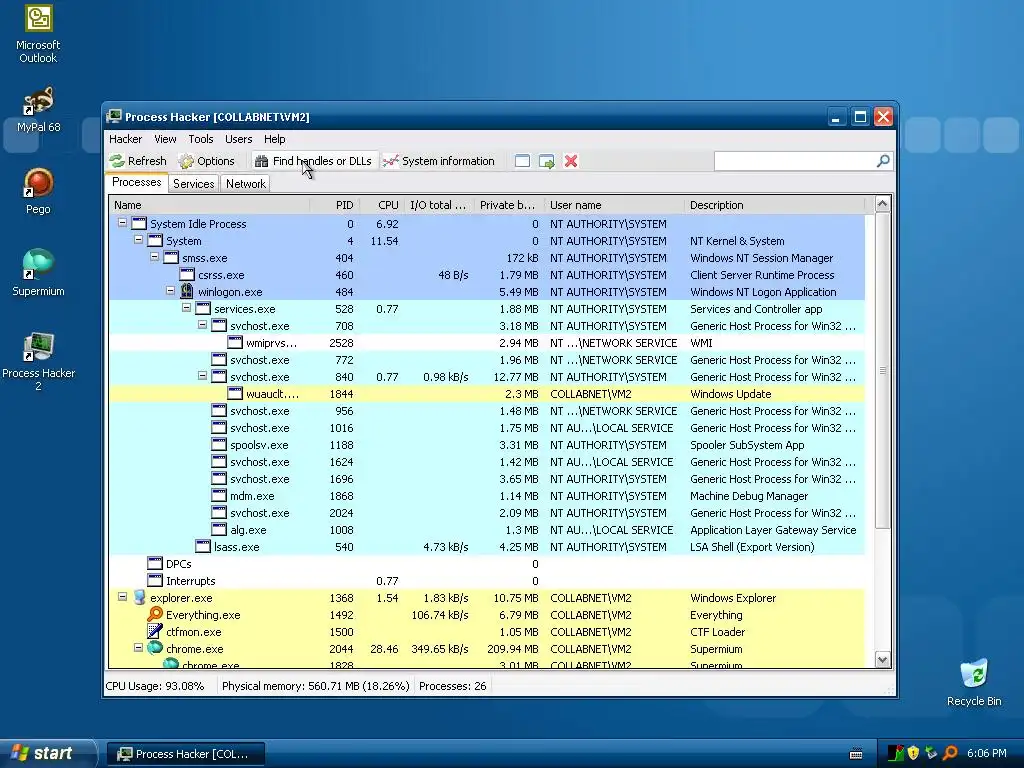Viewport: 1024px width, 768px height.
Task: Open the Recycle Bin
Action: pyautogui.click(x=974, y=682)
